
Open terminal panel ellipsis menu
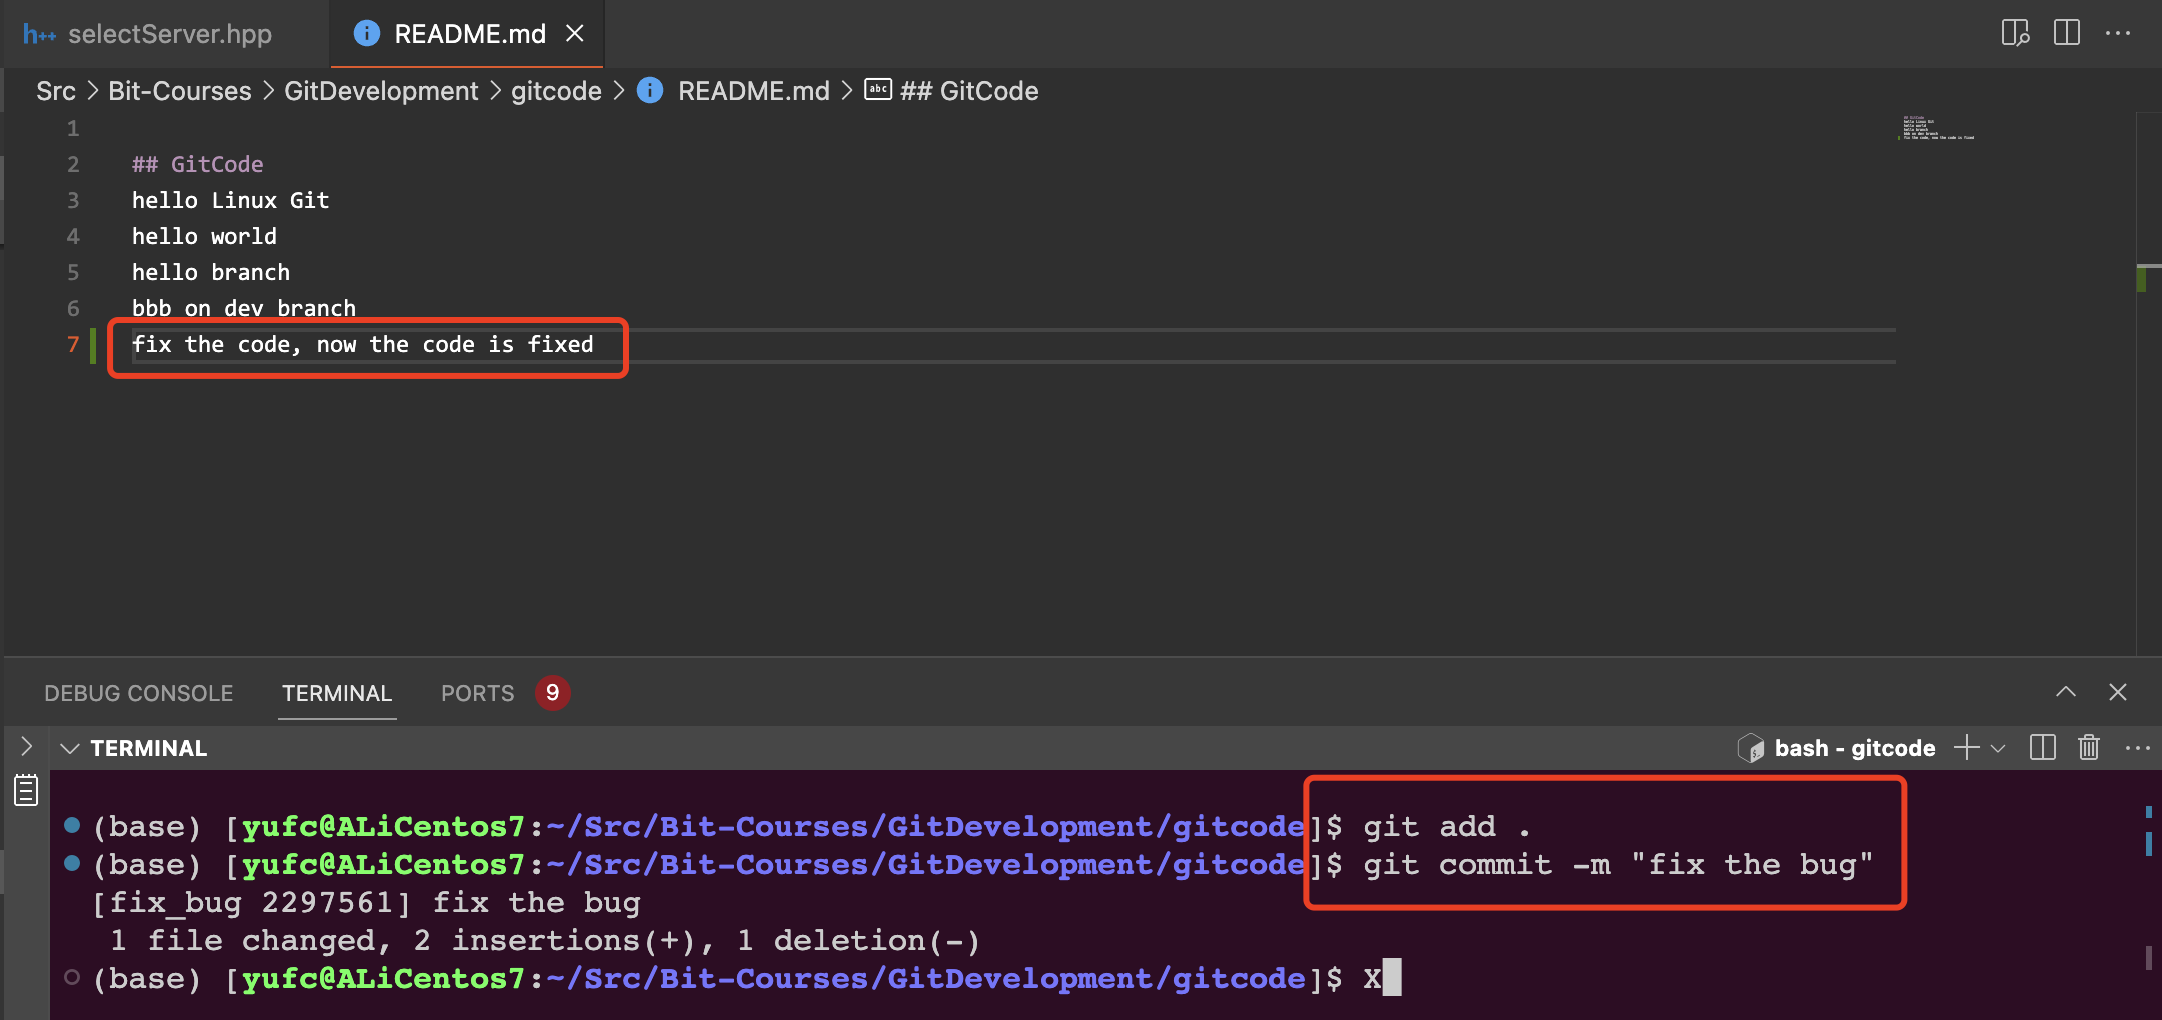click(x=2137, y=748)
